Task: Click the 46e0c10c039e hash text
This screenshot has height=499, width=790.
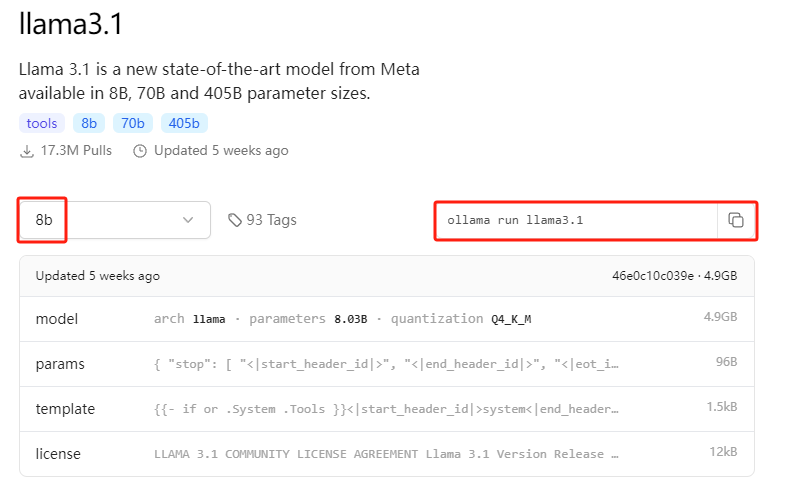Action: 651,276
